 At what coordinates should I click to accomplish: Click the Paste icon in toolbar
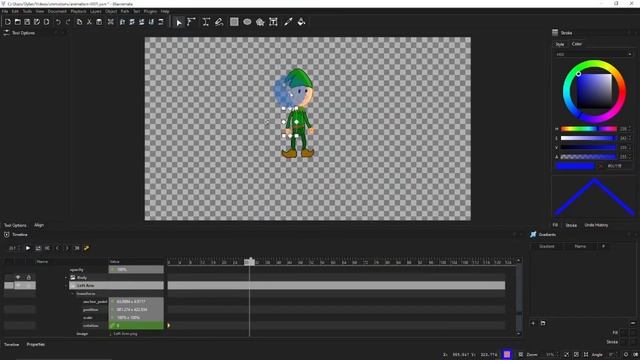(99, 22)
